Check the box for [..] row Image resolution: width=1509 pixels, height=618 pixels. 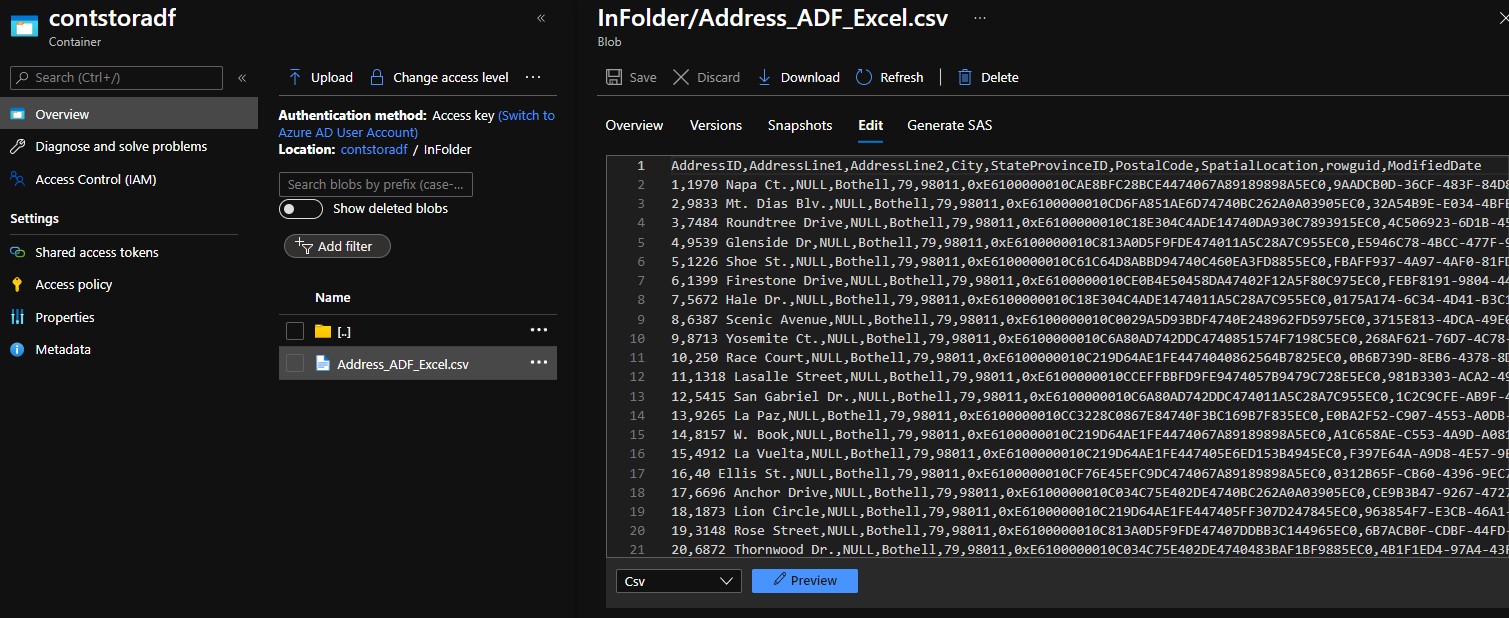295,331
